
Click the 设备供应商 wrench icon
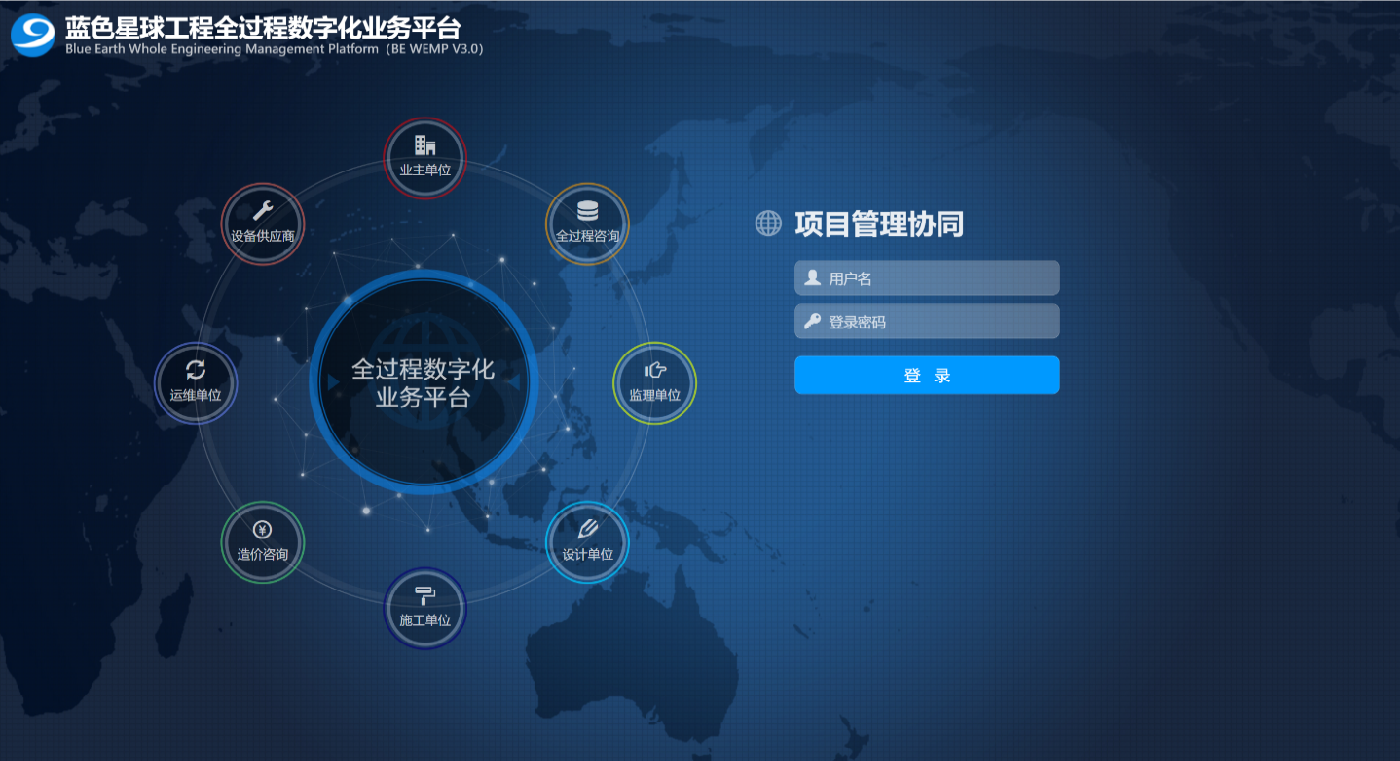(262, 211)
